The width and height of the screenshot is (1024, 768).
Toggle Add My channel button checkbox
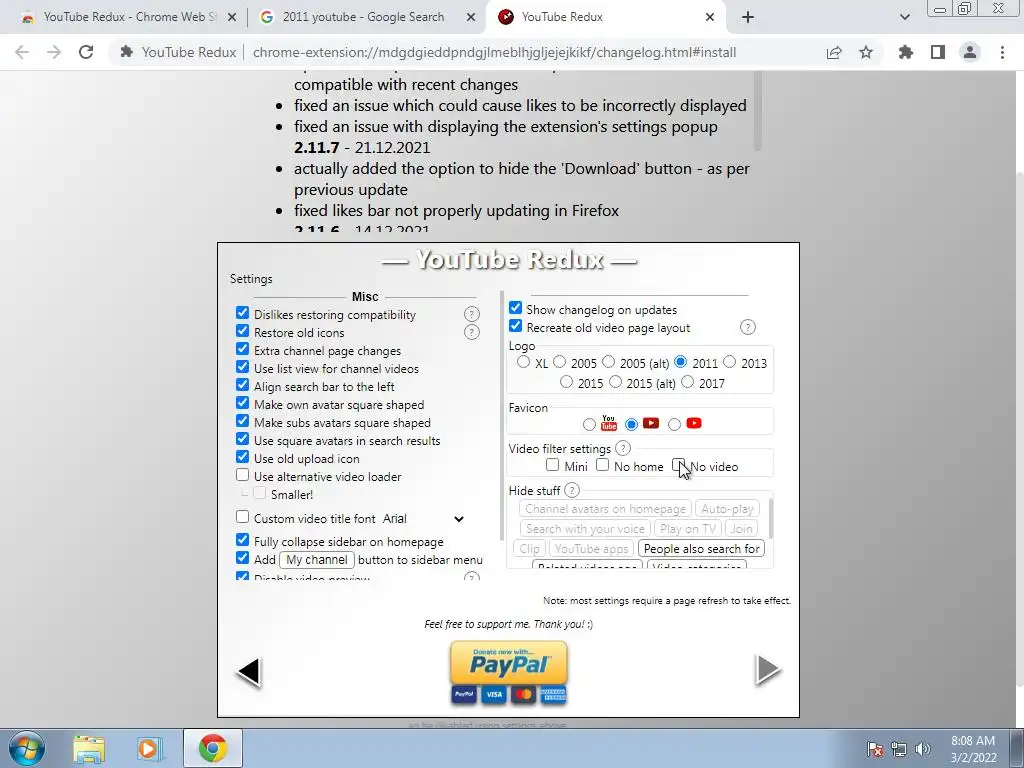[x=242, y=558]
